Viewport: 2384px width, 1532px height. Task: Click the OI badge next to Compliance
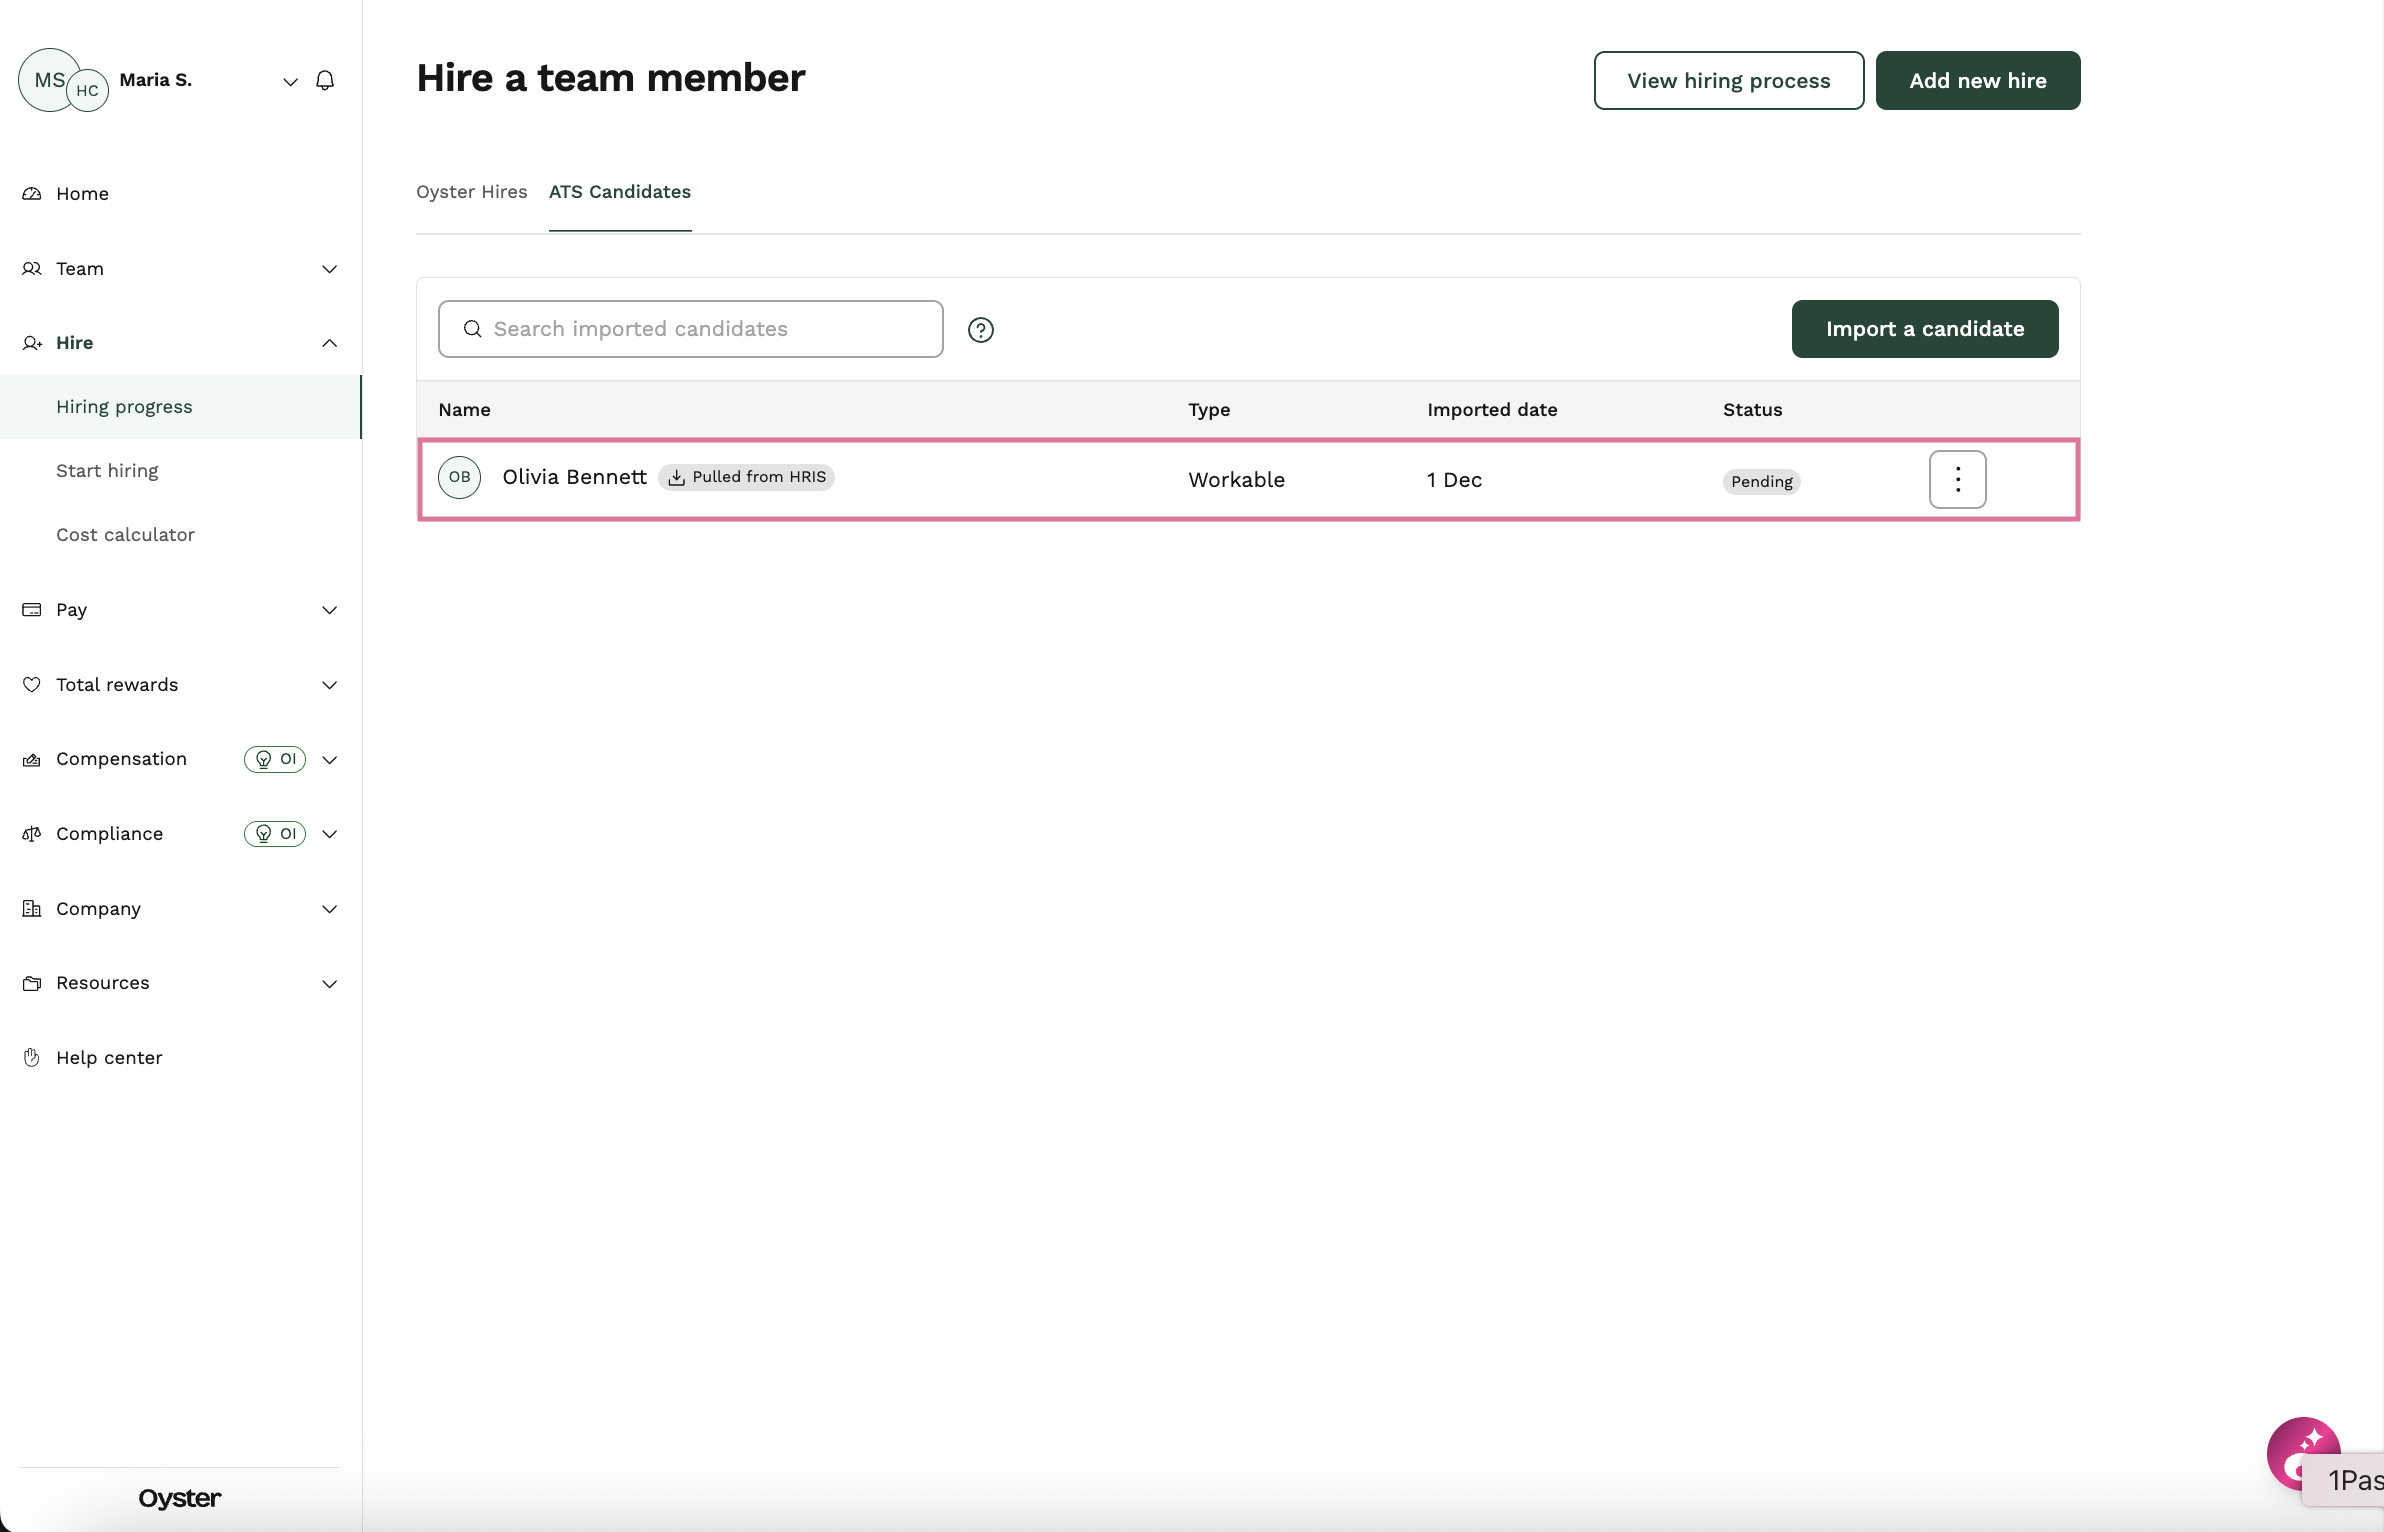pyautogui.click(x=275, y=834)
